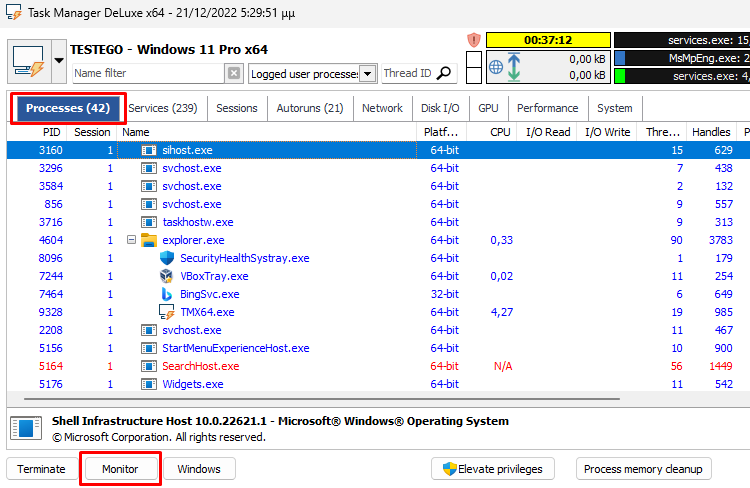Click the SearchHost.exe process icon
The image size is (750, 488).
click(x=149, y=366)
